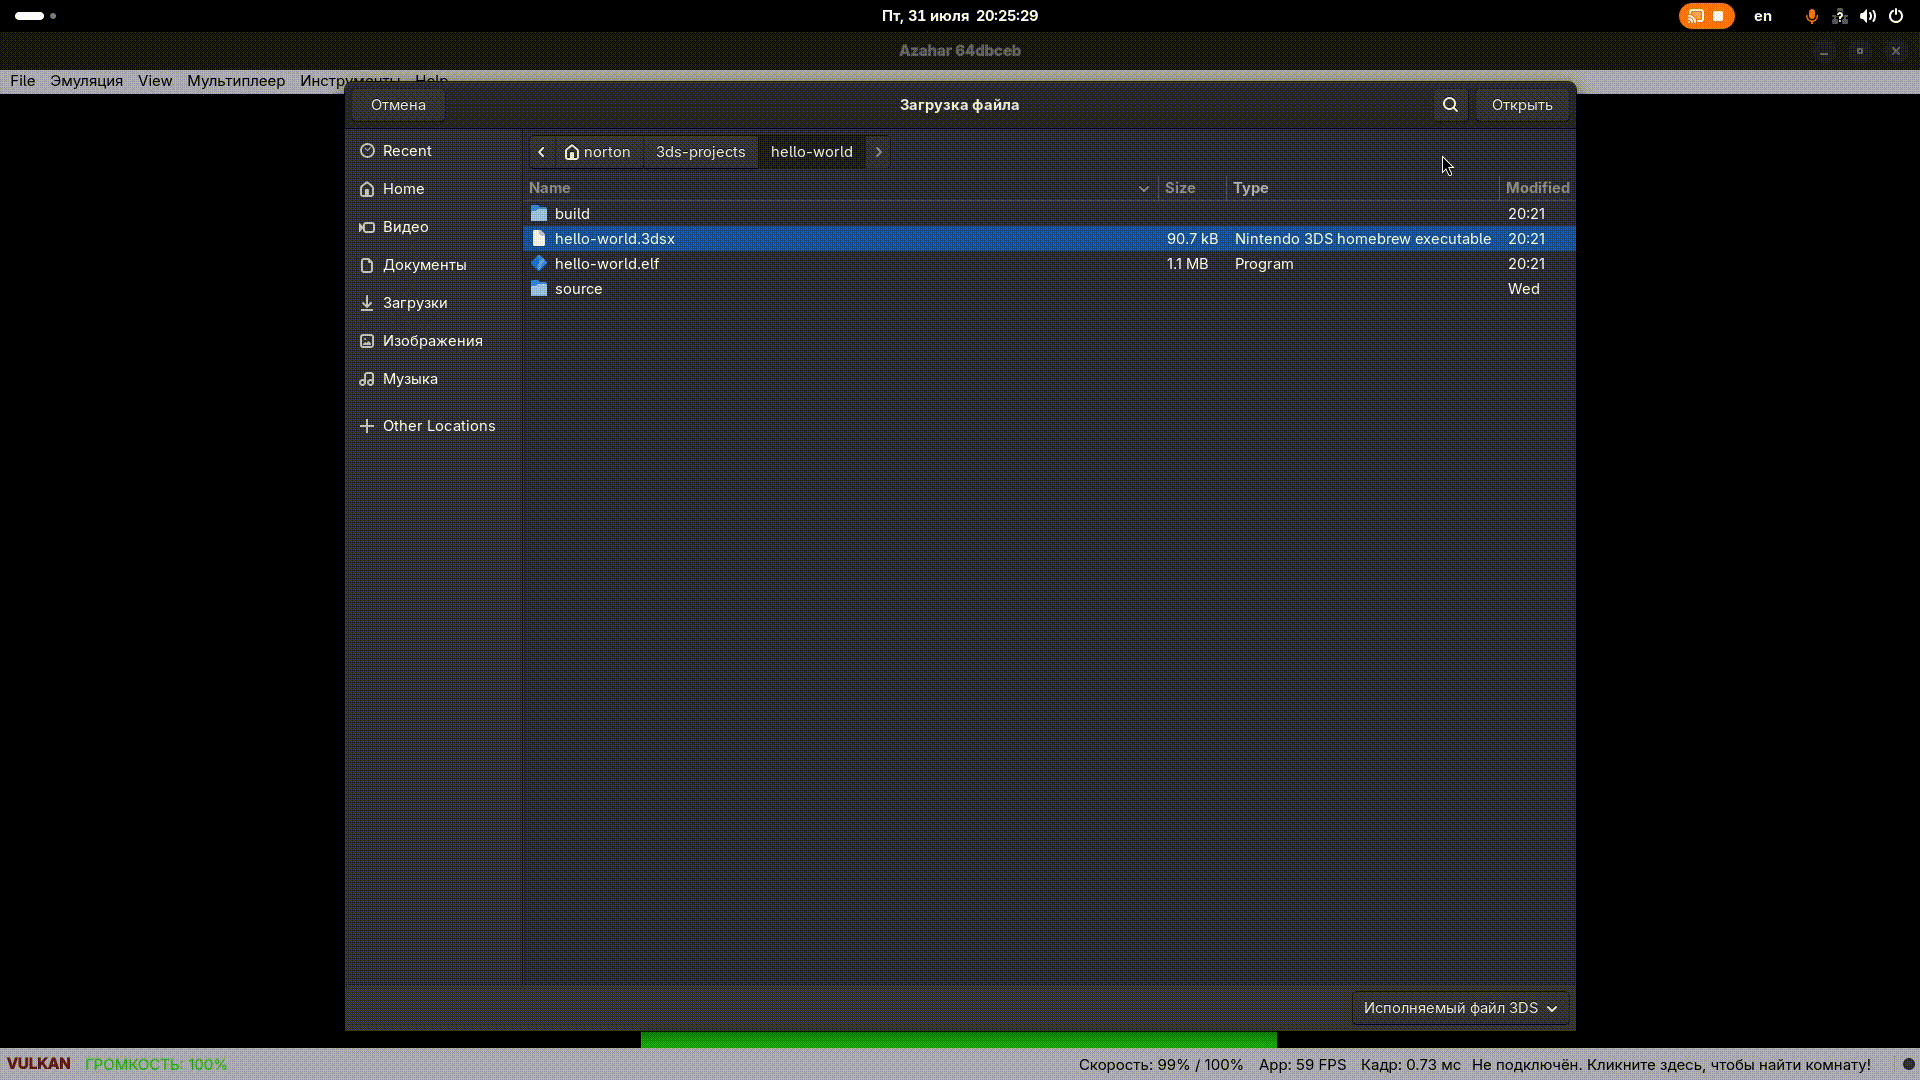
Task: Click the home icon in norton breadcrumb
Action: (572, 152)
